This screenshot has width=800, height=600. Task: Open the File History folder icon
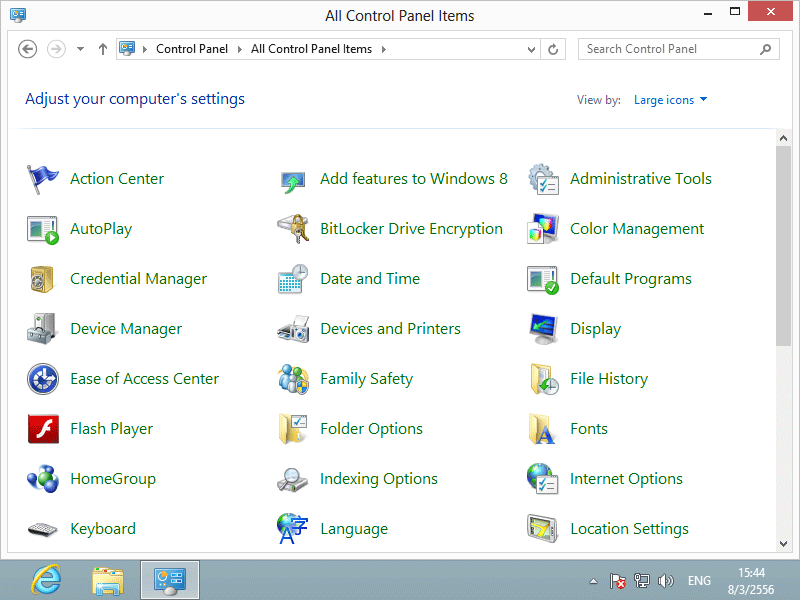pos(544,379)
